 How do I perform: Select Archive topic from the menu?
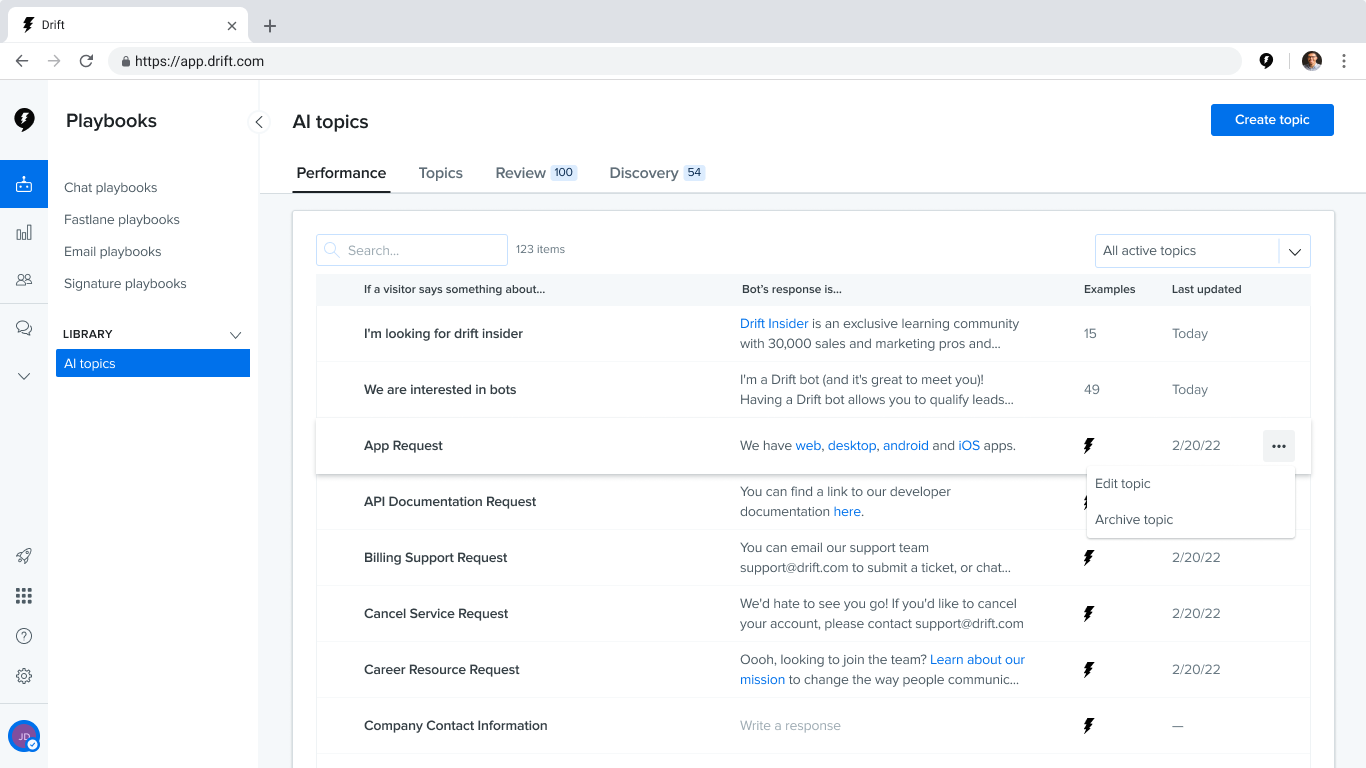(1191, 520)
